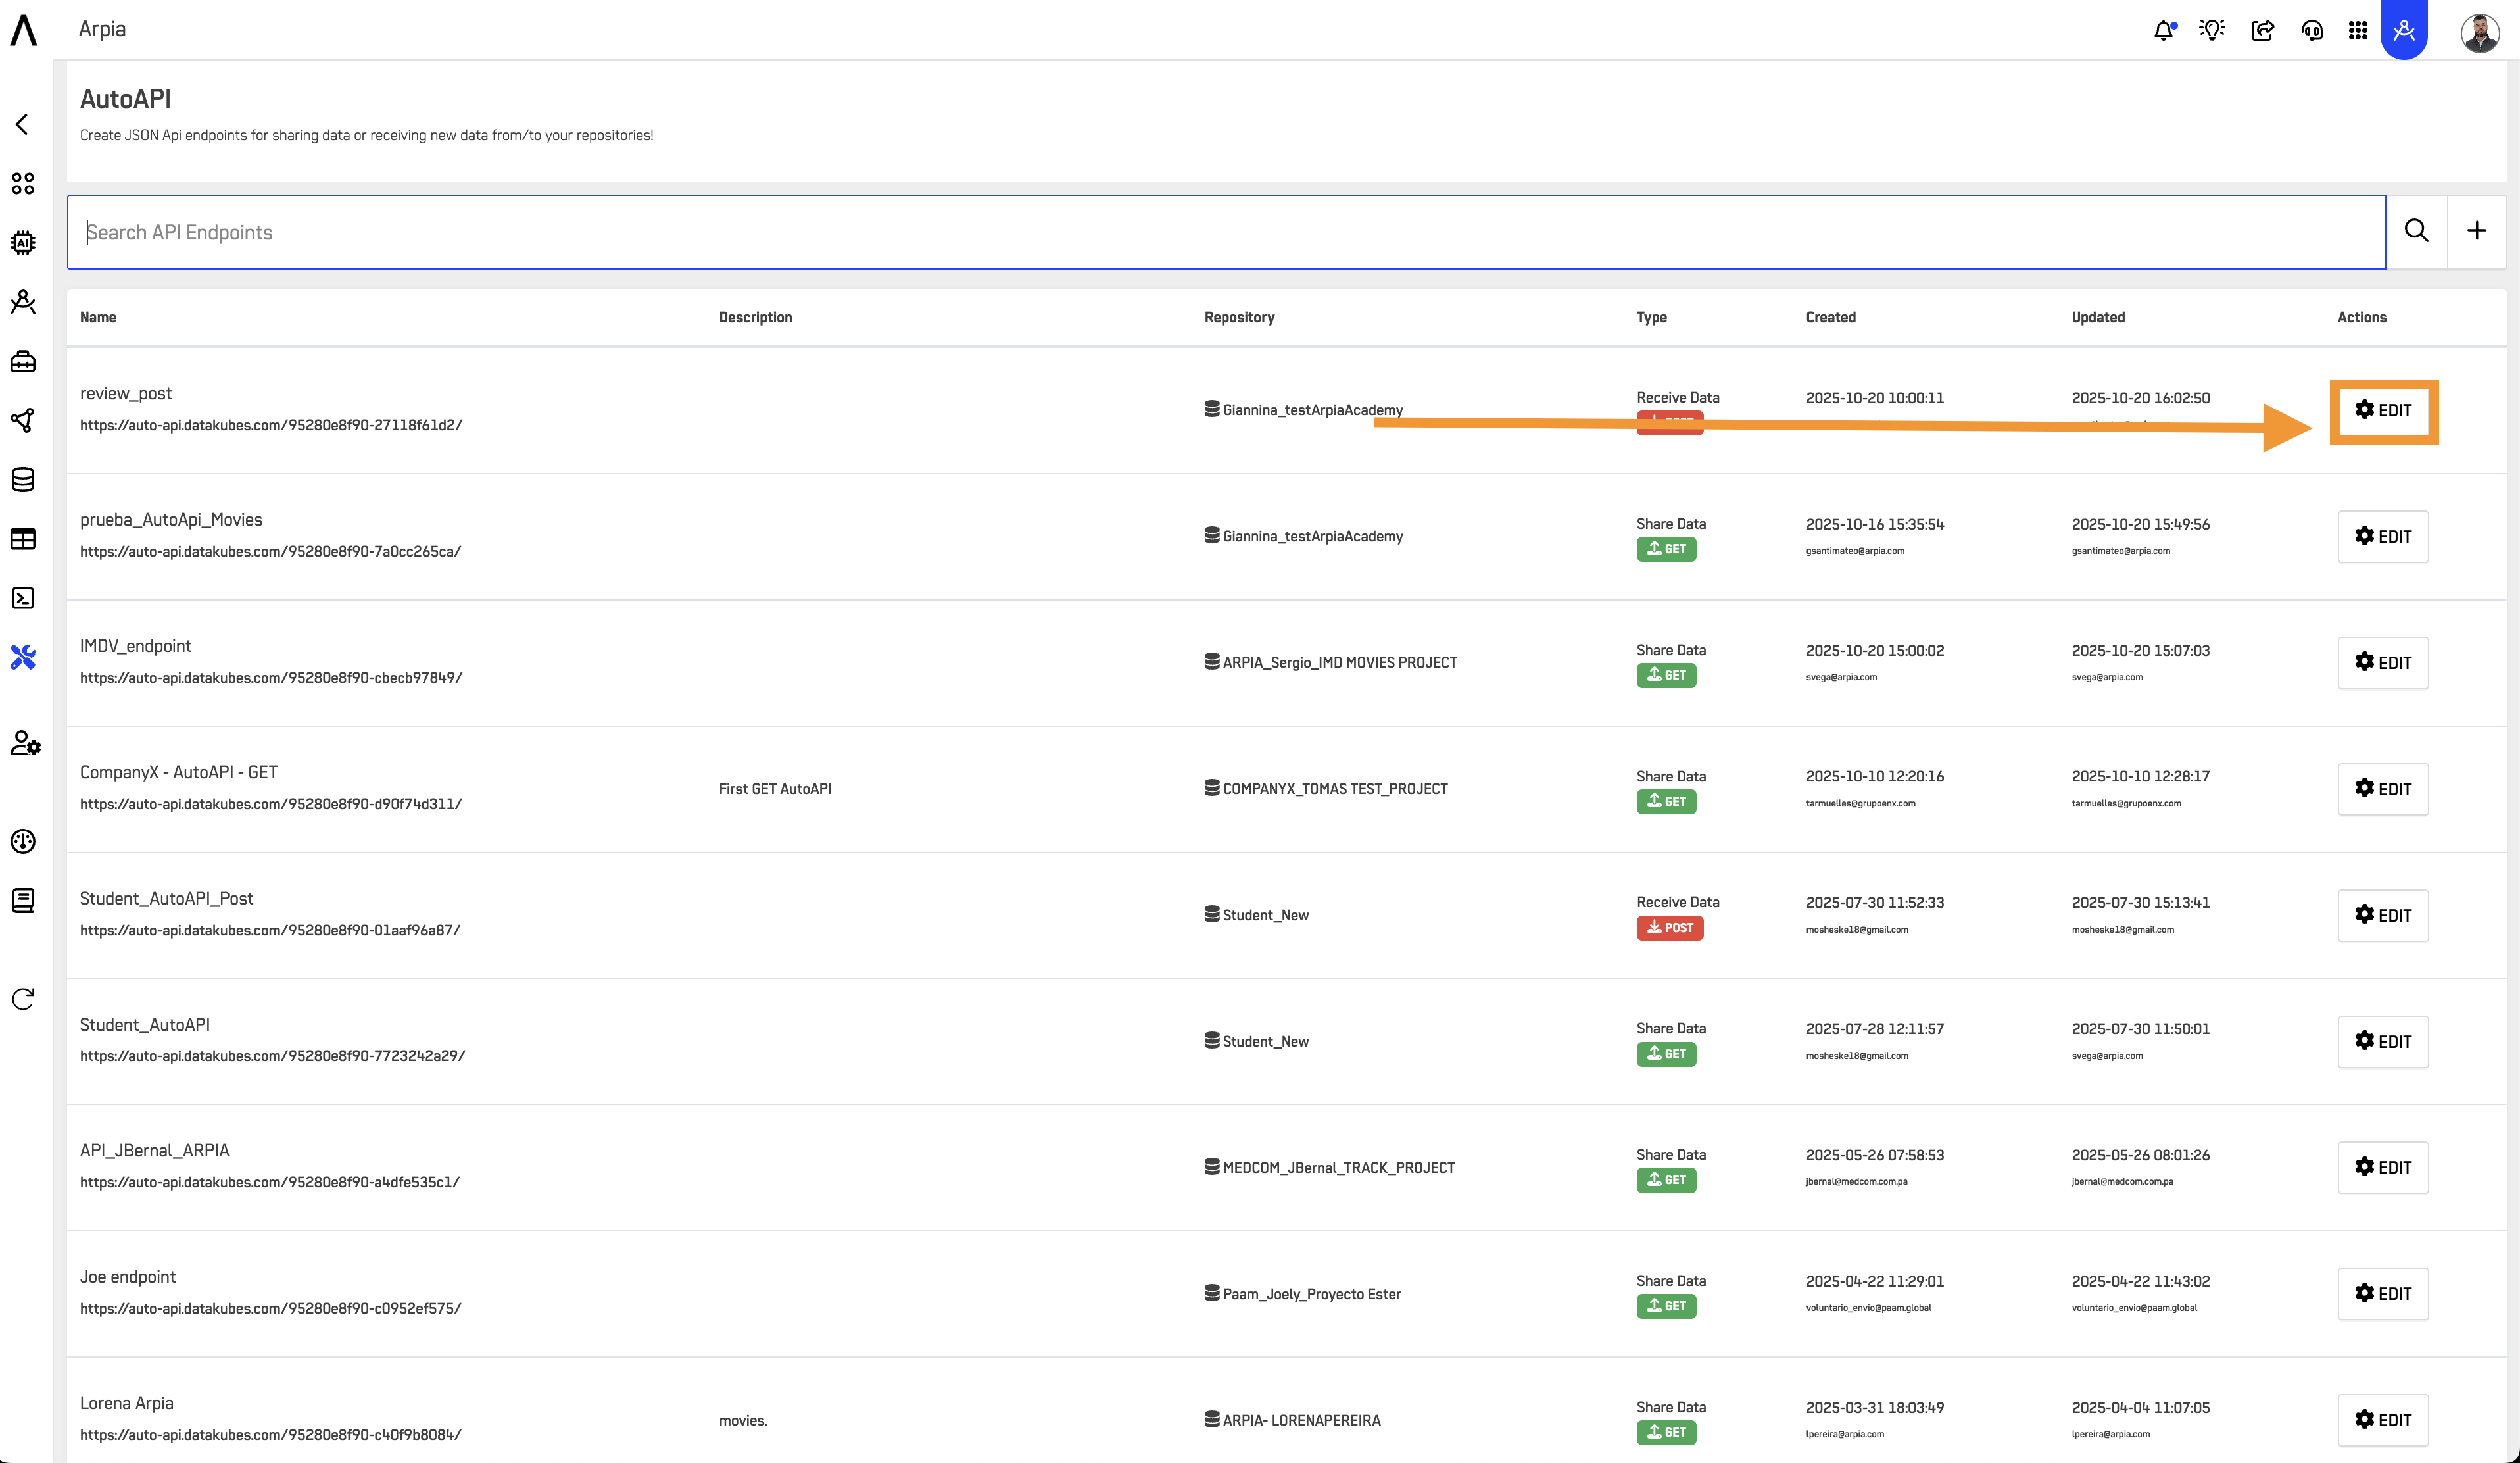Click the refresh icon in sidebar
Image resolution: width=2520 pixels, height=1463 pixels.
coord(23,999)
